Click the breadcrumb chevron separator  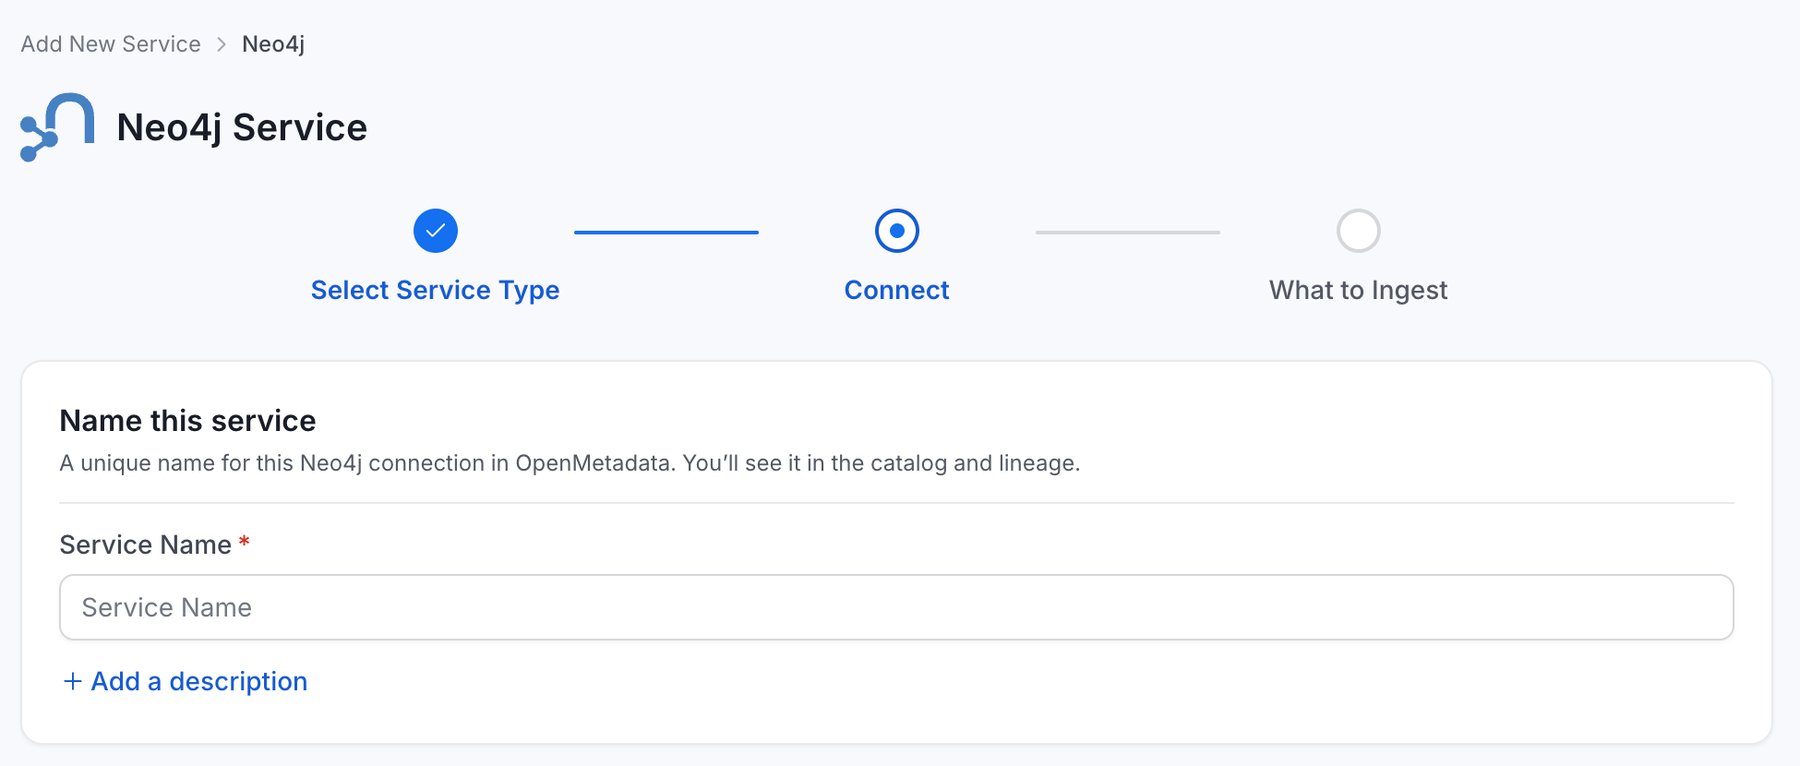[221, 44]
